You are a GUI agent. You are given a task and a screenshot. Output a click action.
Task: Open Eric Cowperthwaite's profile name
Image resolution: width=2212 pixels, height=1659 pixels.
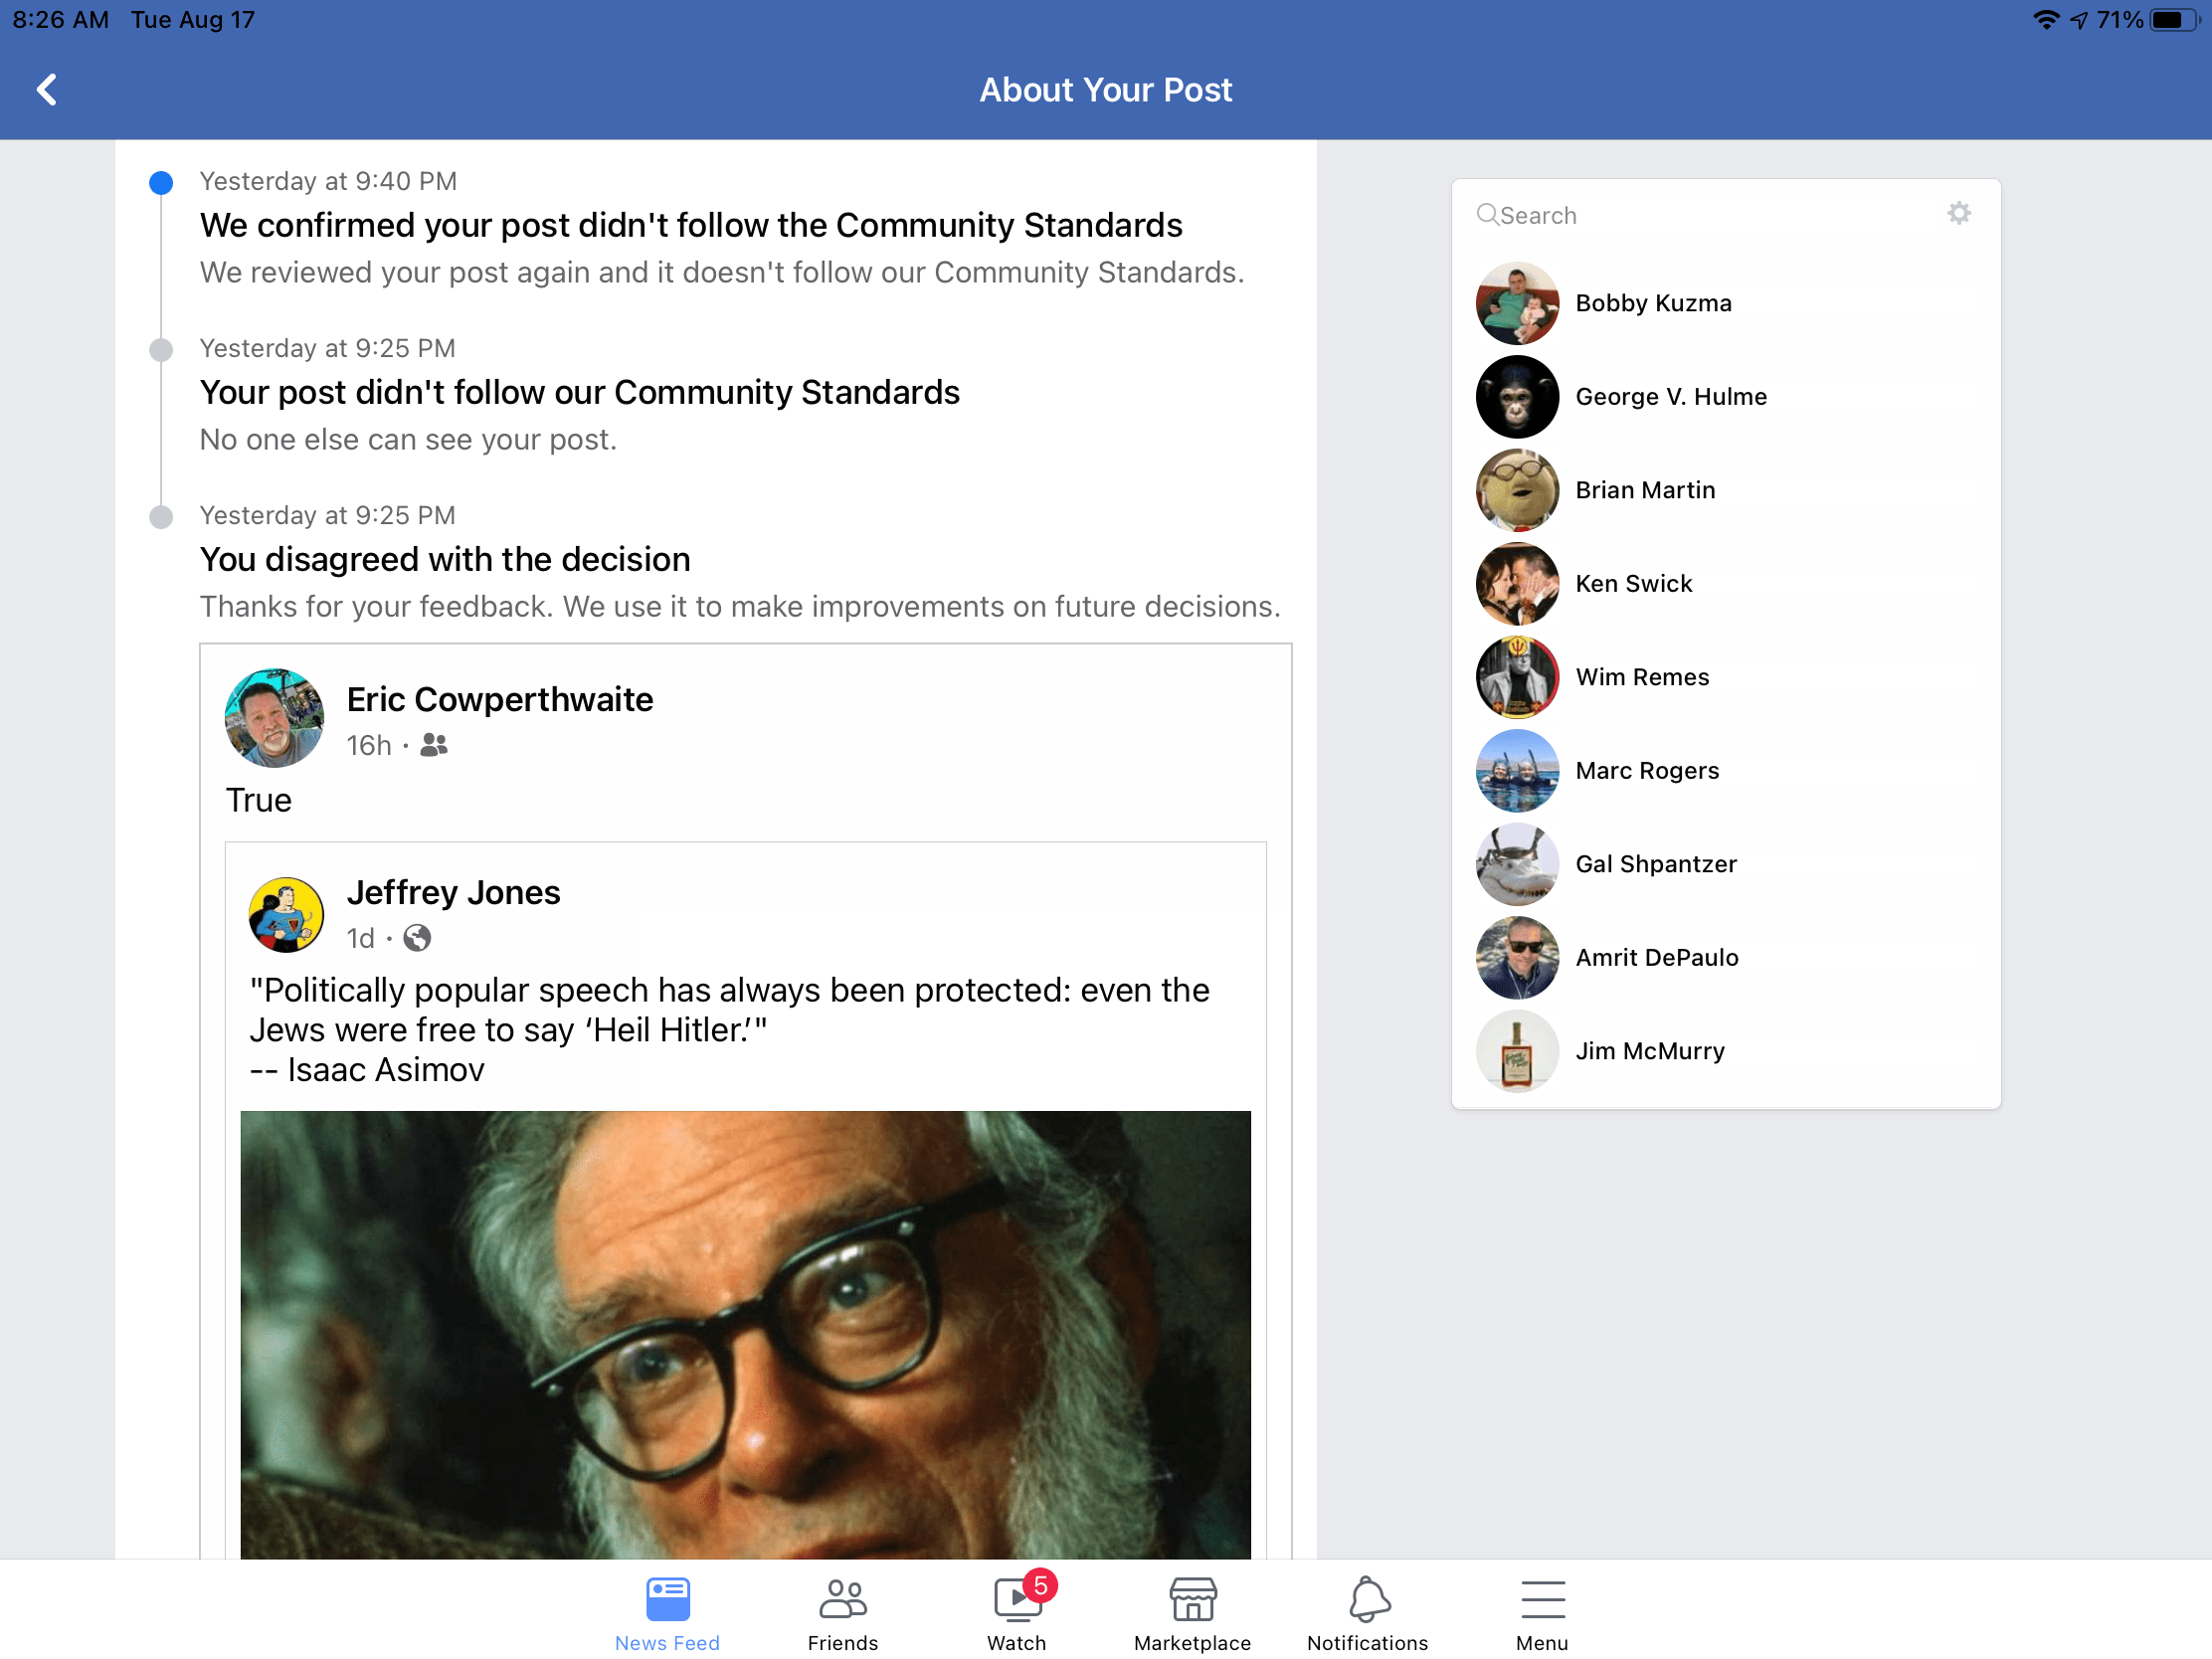point(499,699)
